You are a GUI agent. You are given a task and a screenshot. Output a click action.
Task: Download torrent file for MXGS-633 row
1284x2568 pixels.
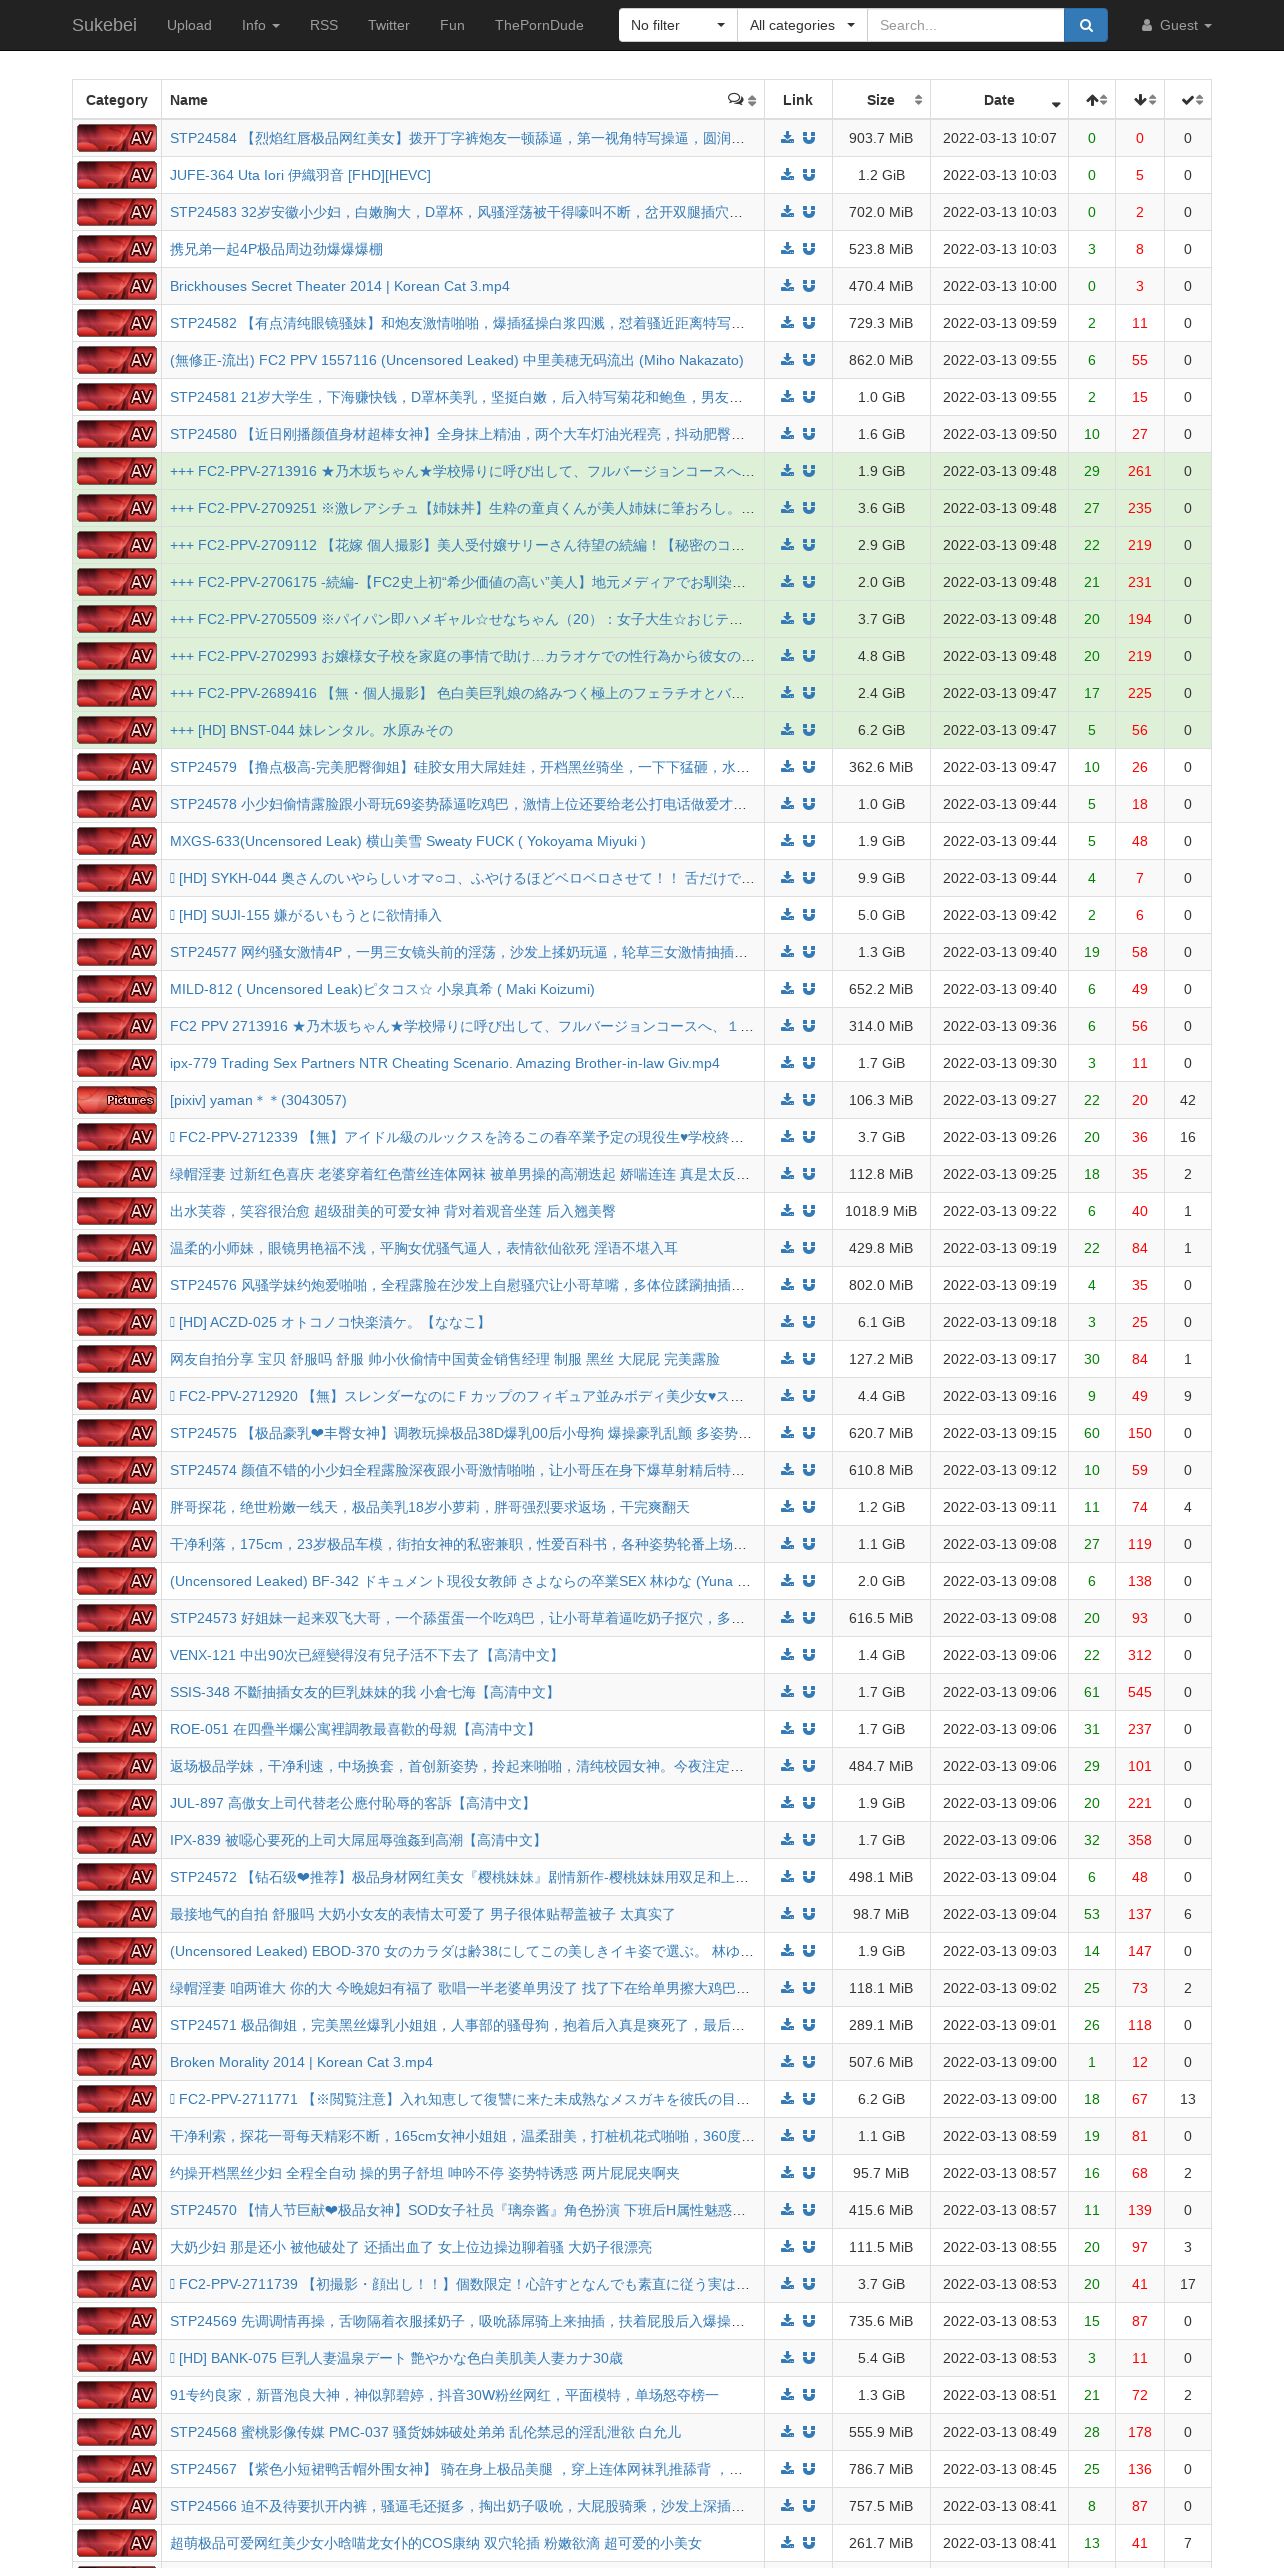(x=787, y=841)
